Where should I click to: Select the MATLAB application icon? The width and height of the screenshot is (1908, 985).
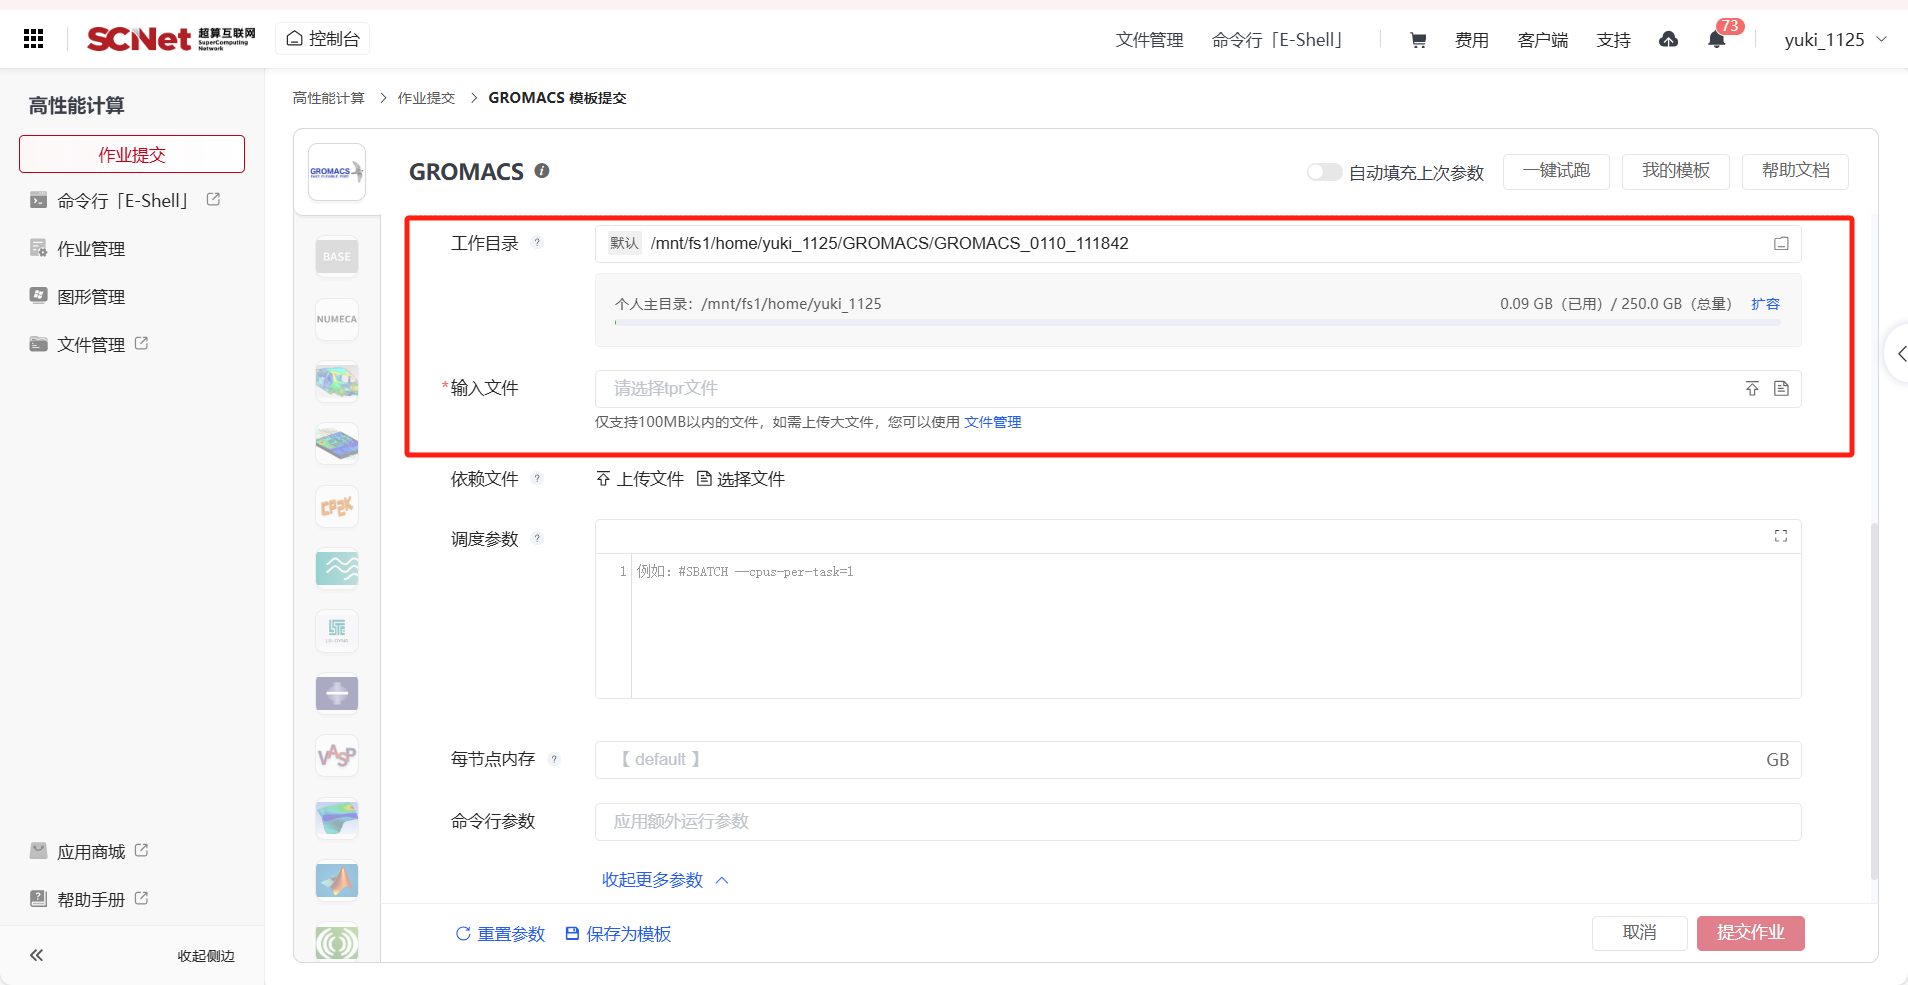coord(337,881)
